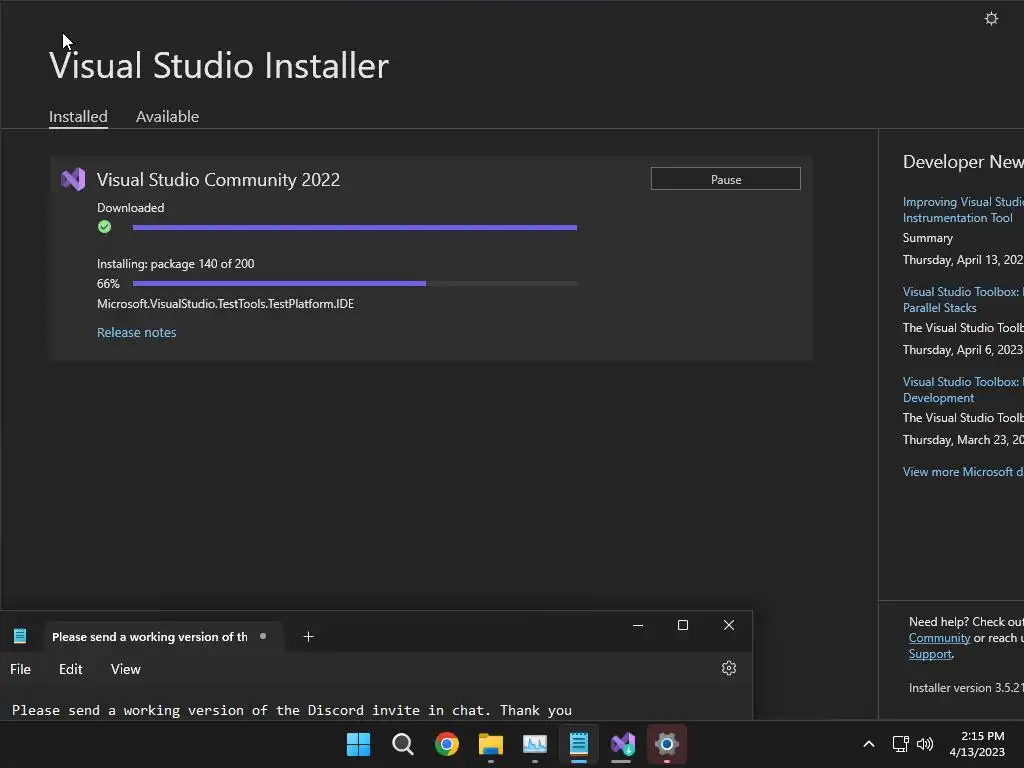Click the Summary text under the first news item
The width and height of the screenshot is (1024, 768).
927,238
